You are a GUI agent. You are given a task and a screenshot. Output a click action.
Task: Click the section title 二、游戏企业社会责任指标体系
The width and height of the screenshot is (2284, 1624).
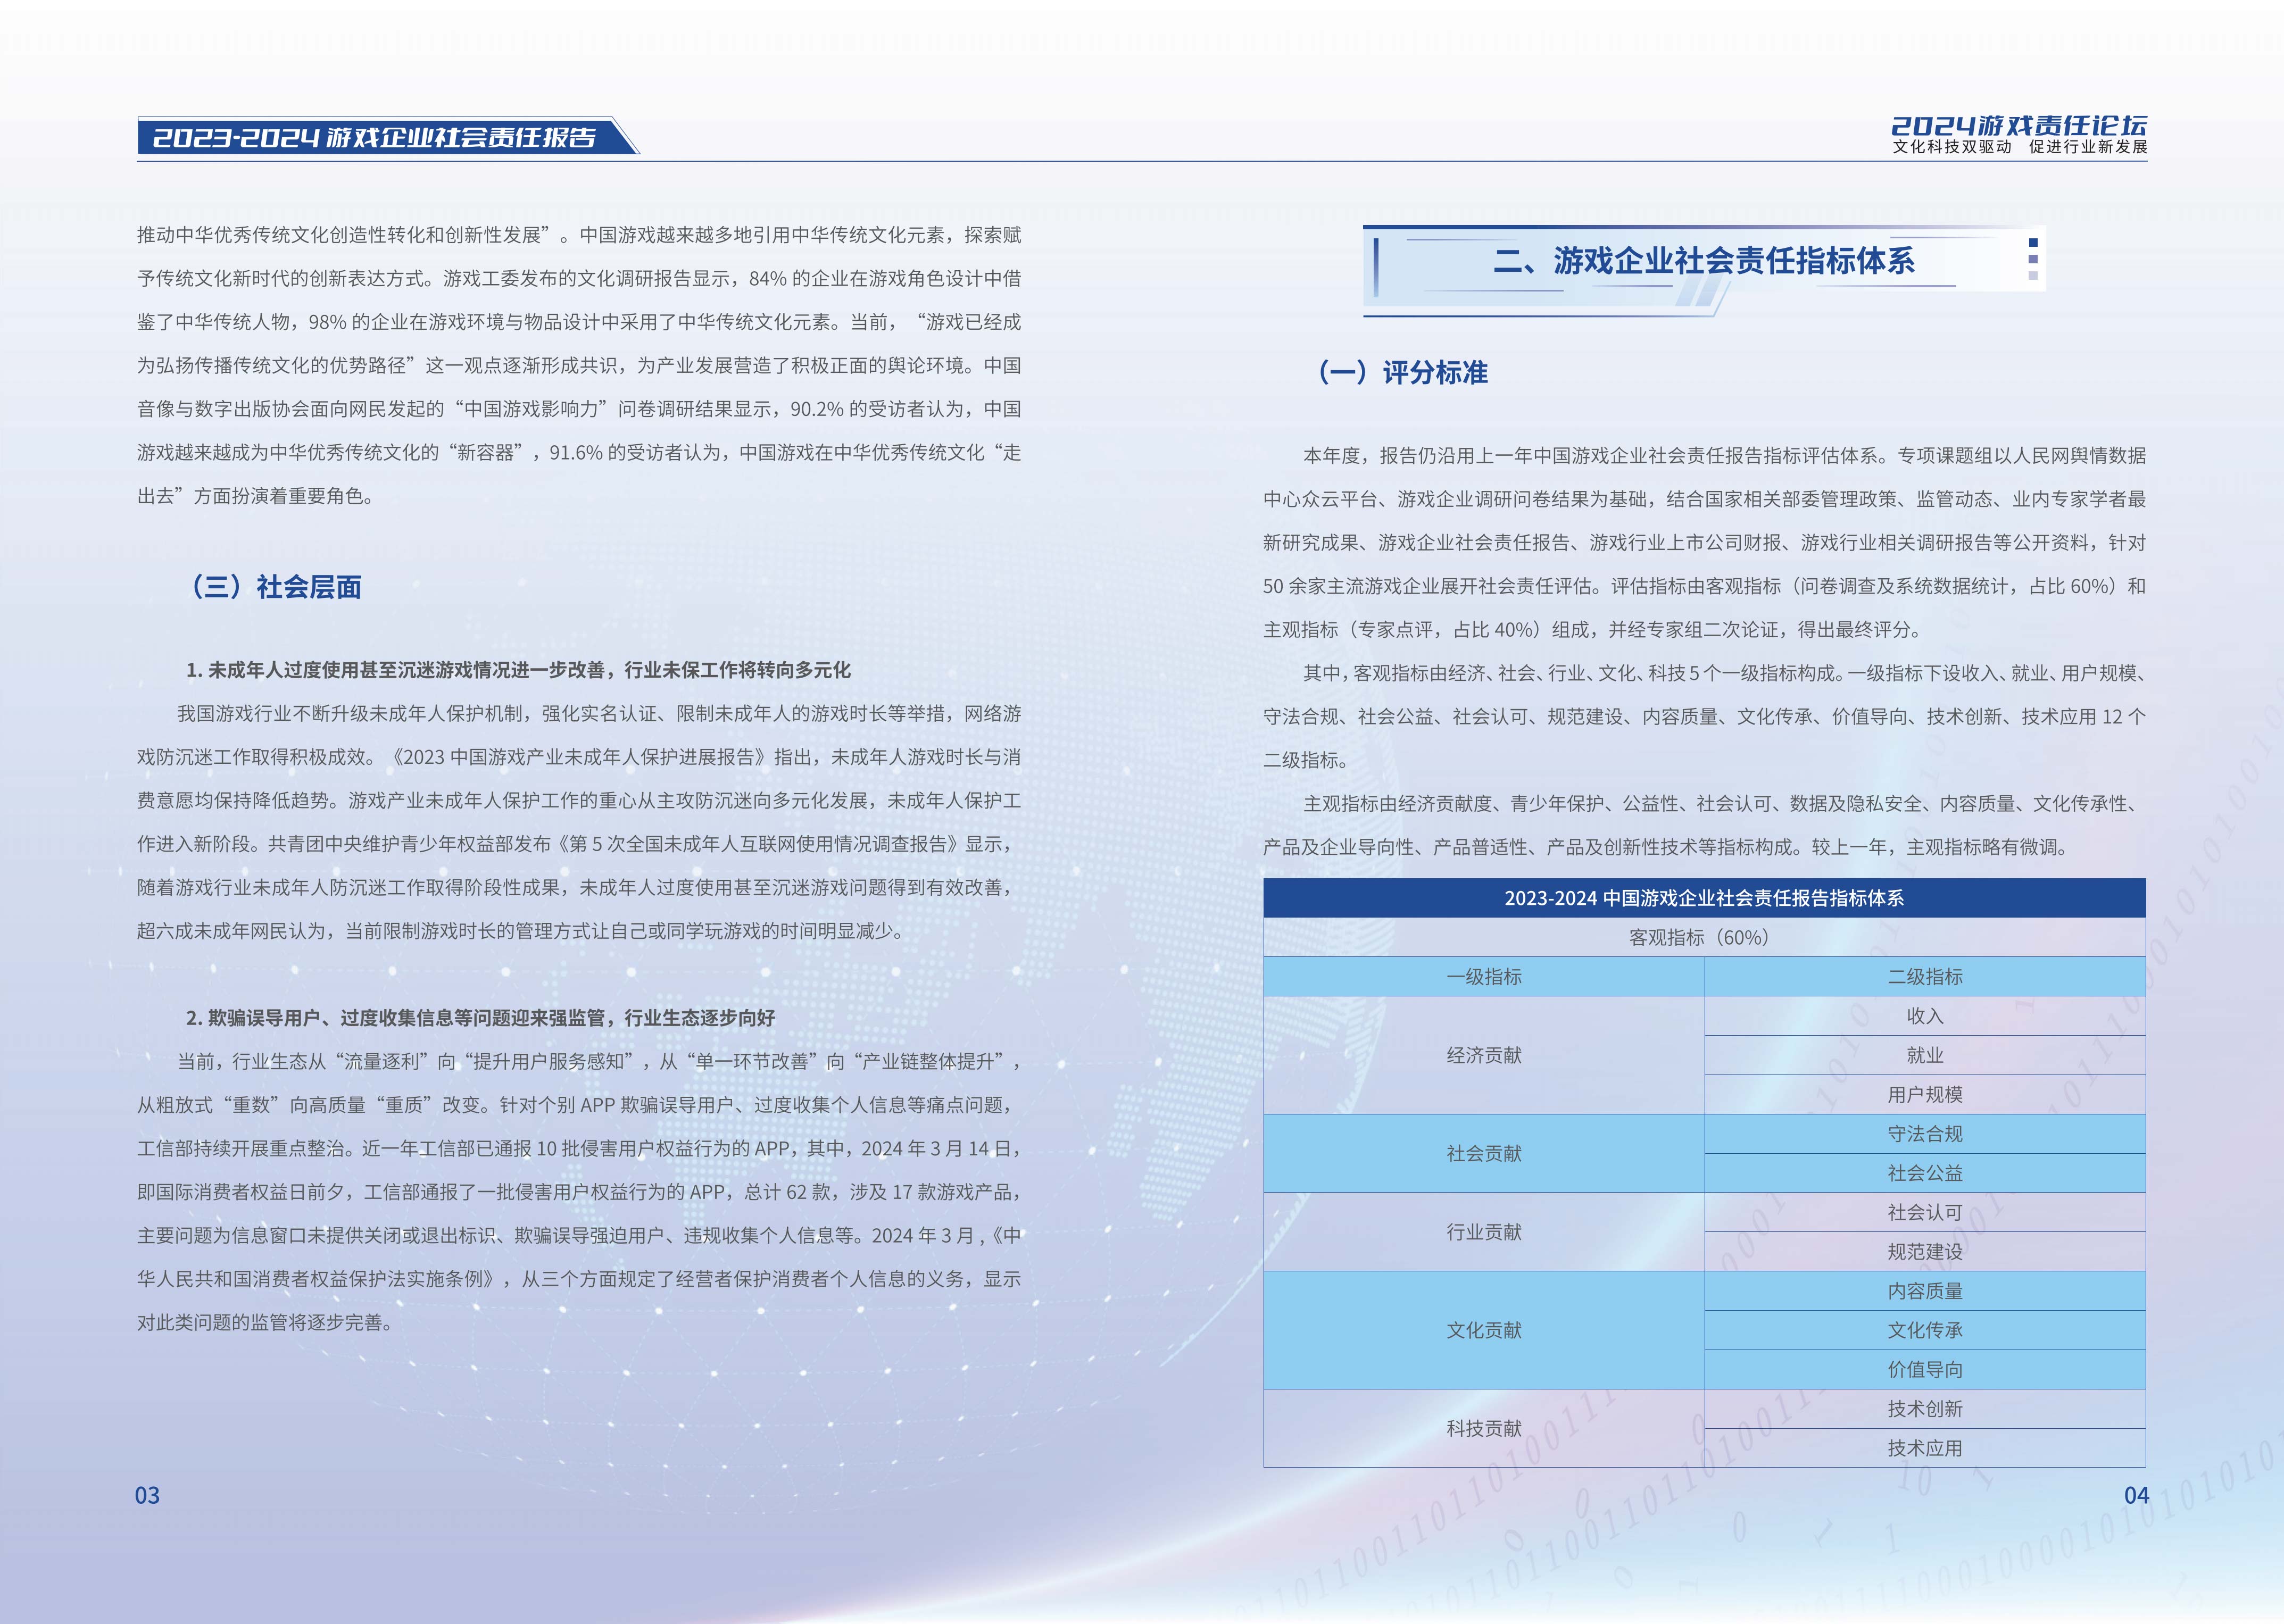point(1703,261)
